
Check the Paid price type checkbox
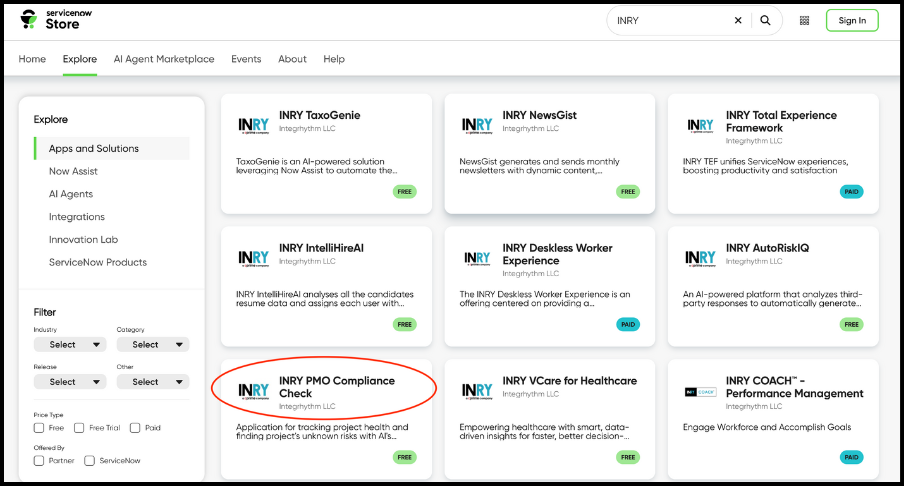click(135, 428)
